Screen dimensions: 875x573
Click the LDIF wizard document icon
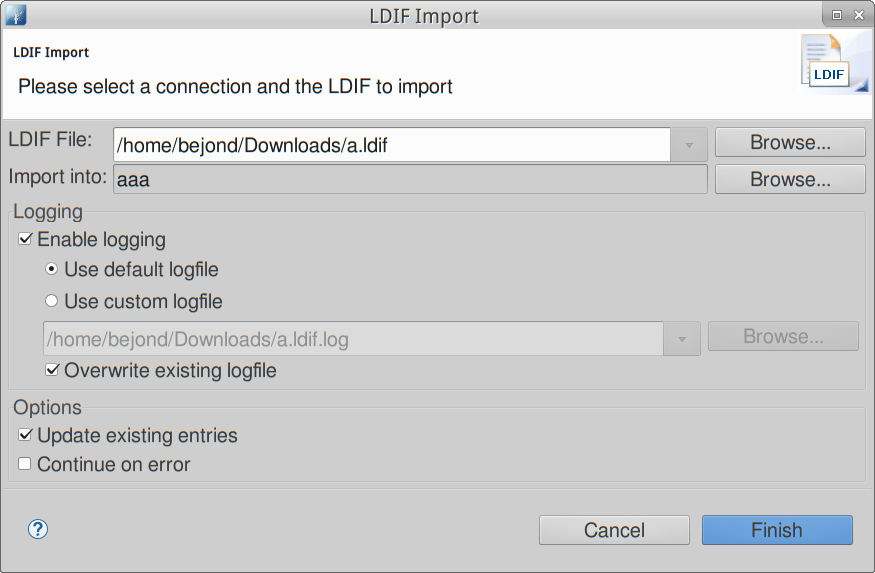click(x=834, y=64)
